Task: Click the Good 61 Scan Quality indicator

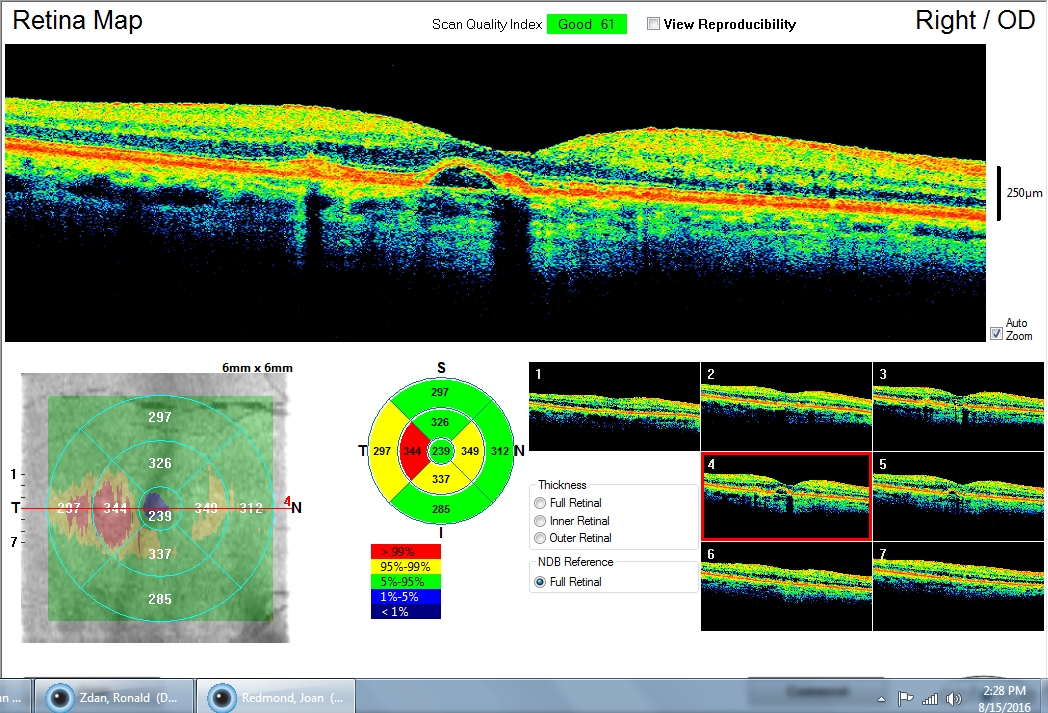Action: pos(587,24)
